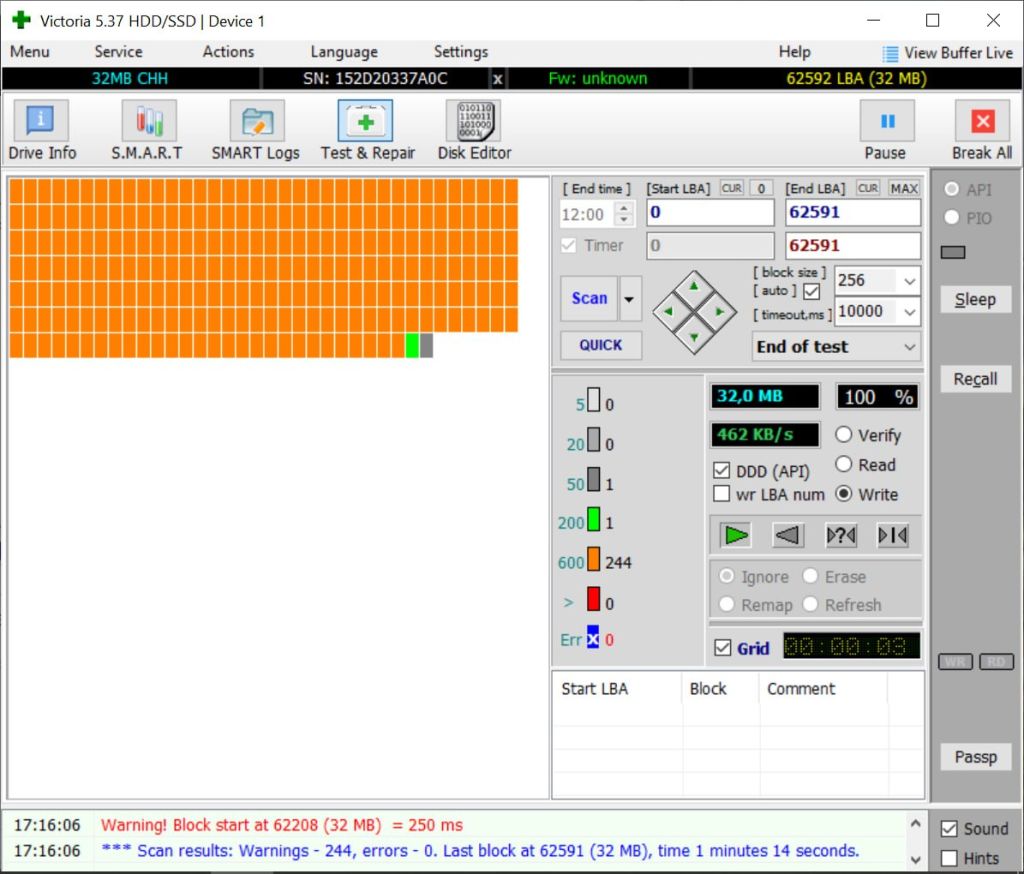This screenshot has width=1024, height=874.
Task: Click the QUICK scan button
Action: click(x=601, y=345)
